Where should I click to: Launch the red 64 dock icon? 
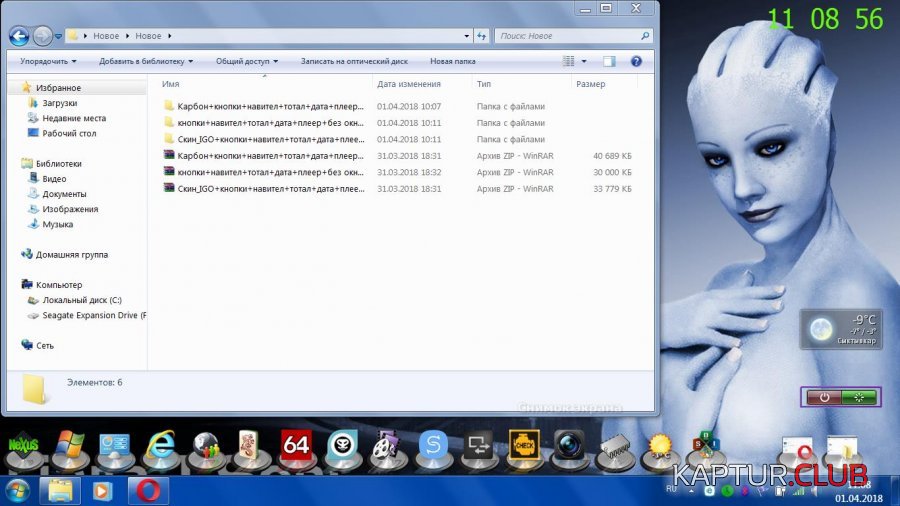click(x=296, y=445)
